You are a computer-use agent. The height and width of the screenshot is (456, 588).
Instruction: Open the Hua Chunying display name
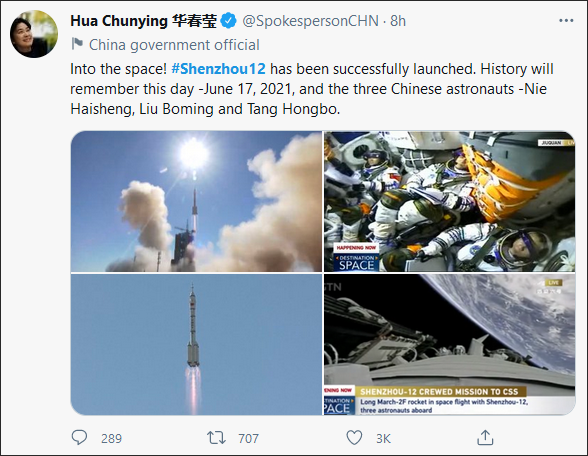click(x=144, y=21)
